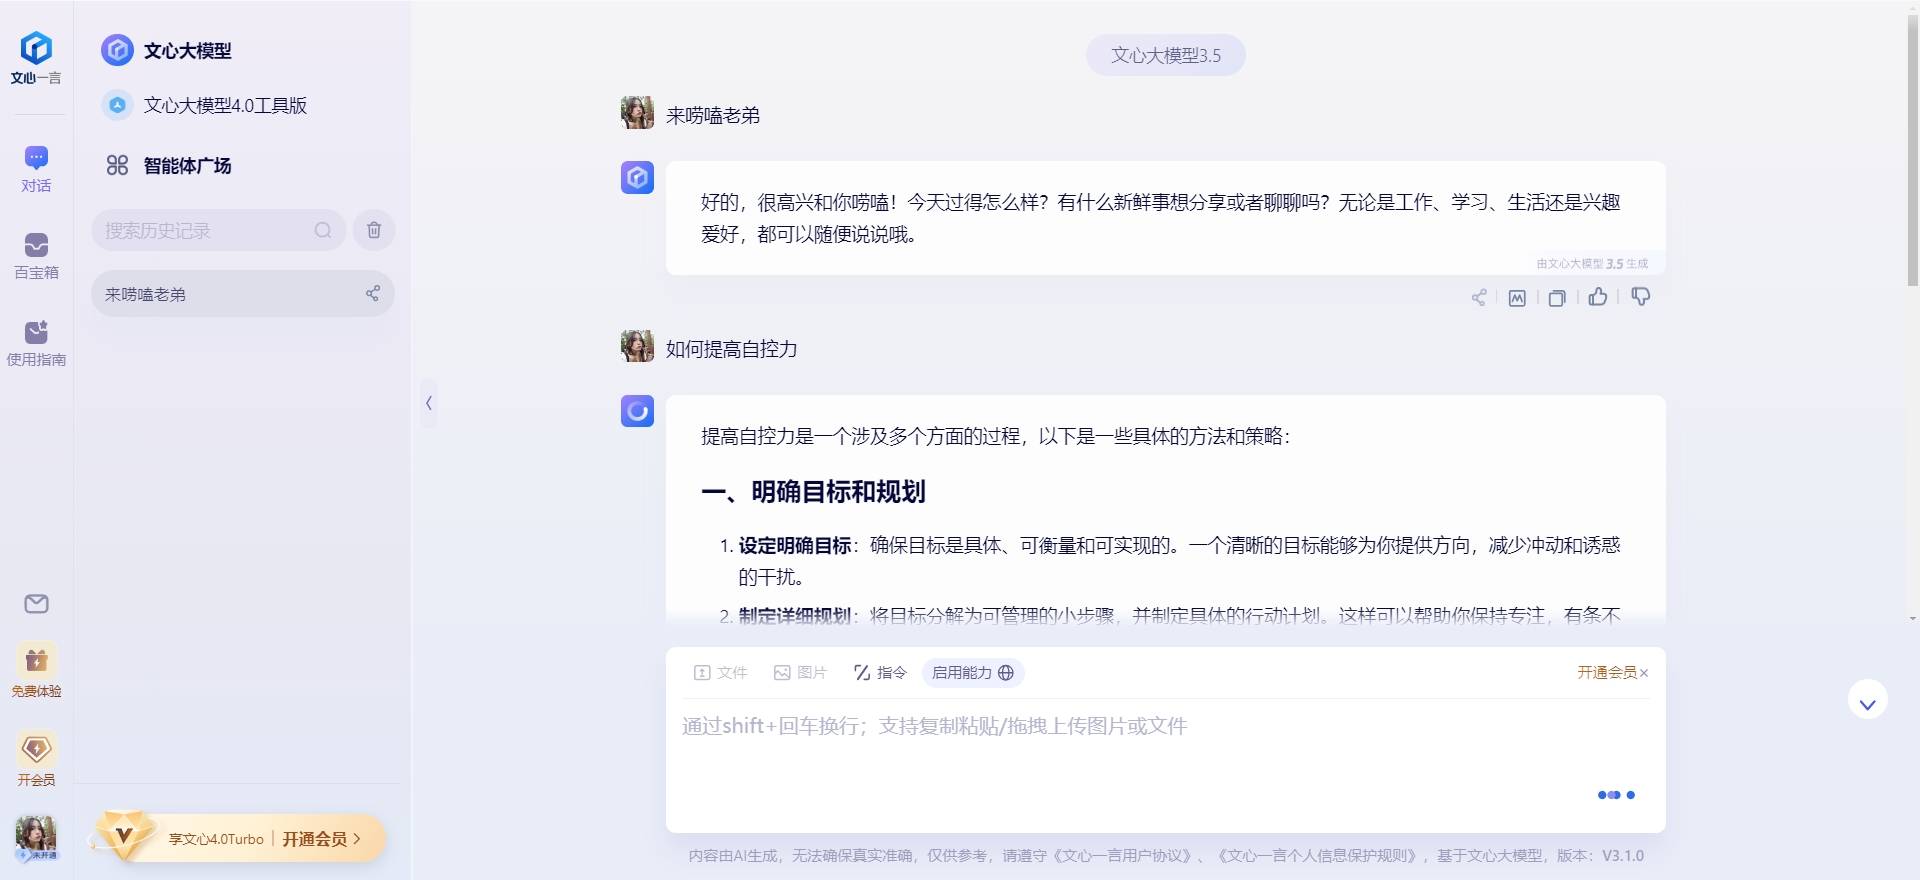
Task: Dislike the first reply with thumbs down
Action: click(x=1640, y=296)
